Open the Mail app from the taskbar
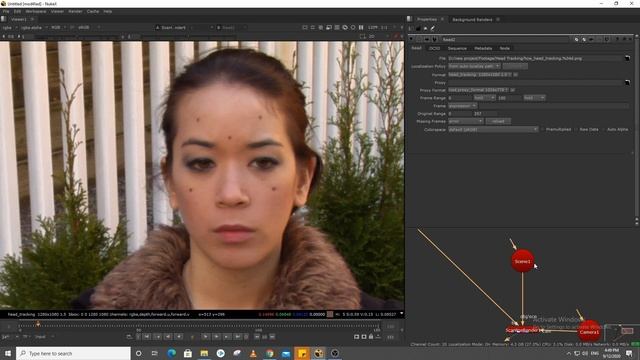The image size is (640, 360). coord(286,353)
